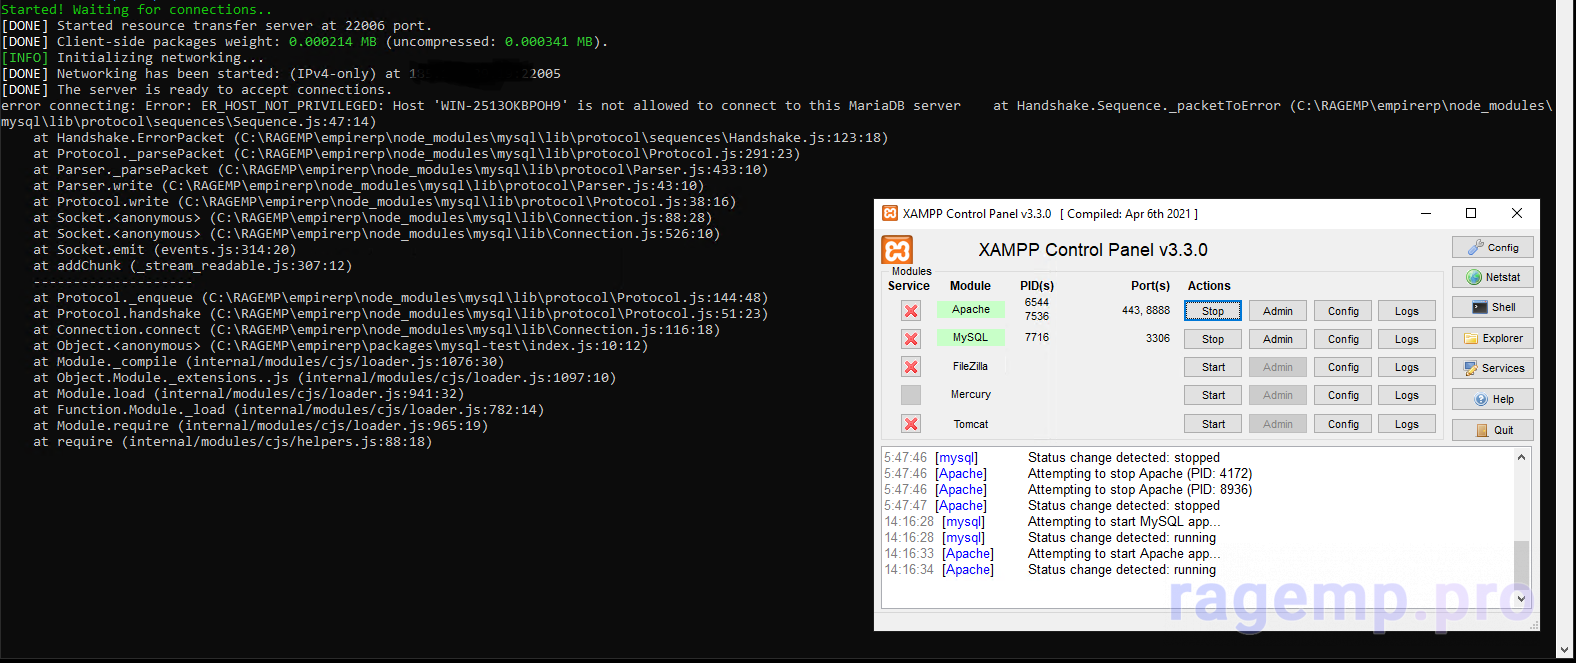Open the MySQL row Config menu
1576x663 pixels.
[x=1343, y=339]
